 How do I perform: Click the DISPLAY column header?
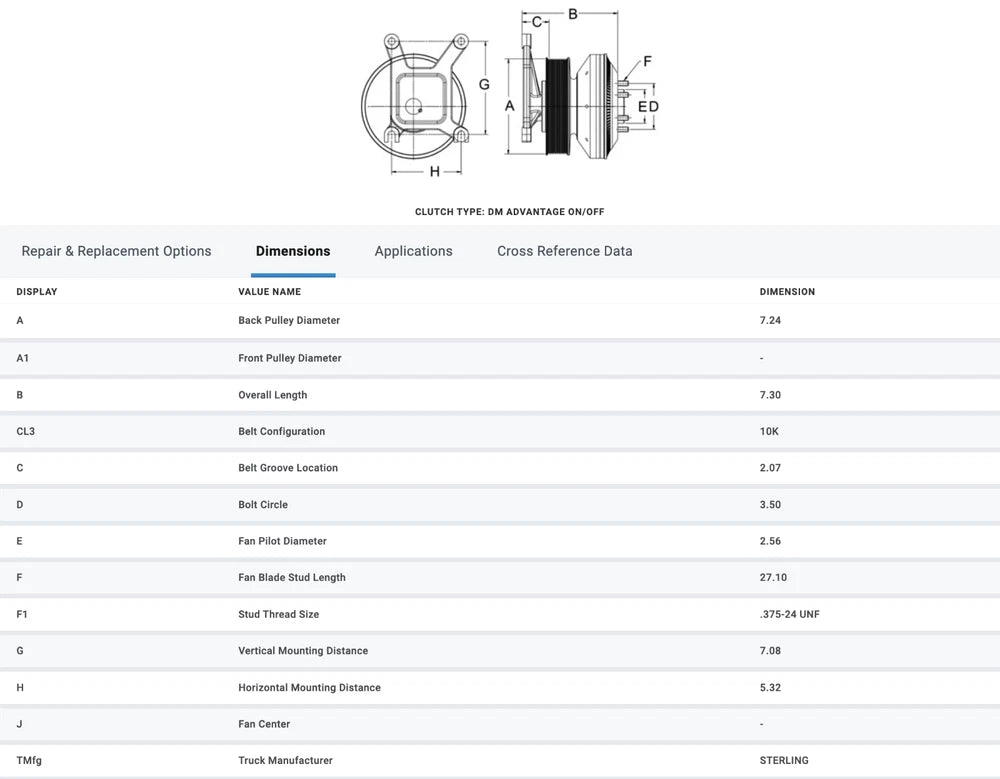37,292
